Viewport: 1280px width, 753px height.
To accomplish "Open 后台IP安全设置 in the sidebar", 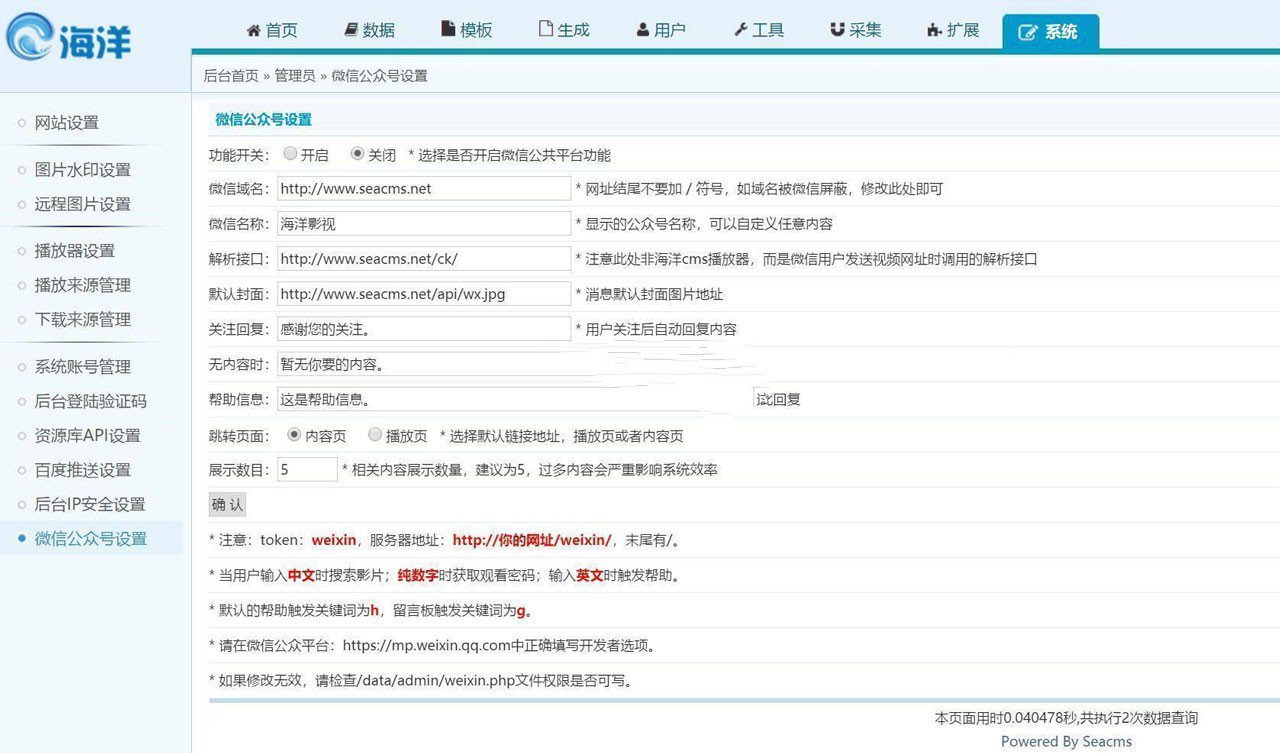I will (x=90, y=504).
